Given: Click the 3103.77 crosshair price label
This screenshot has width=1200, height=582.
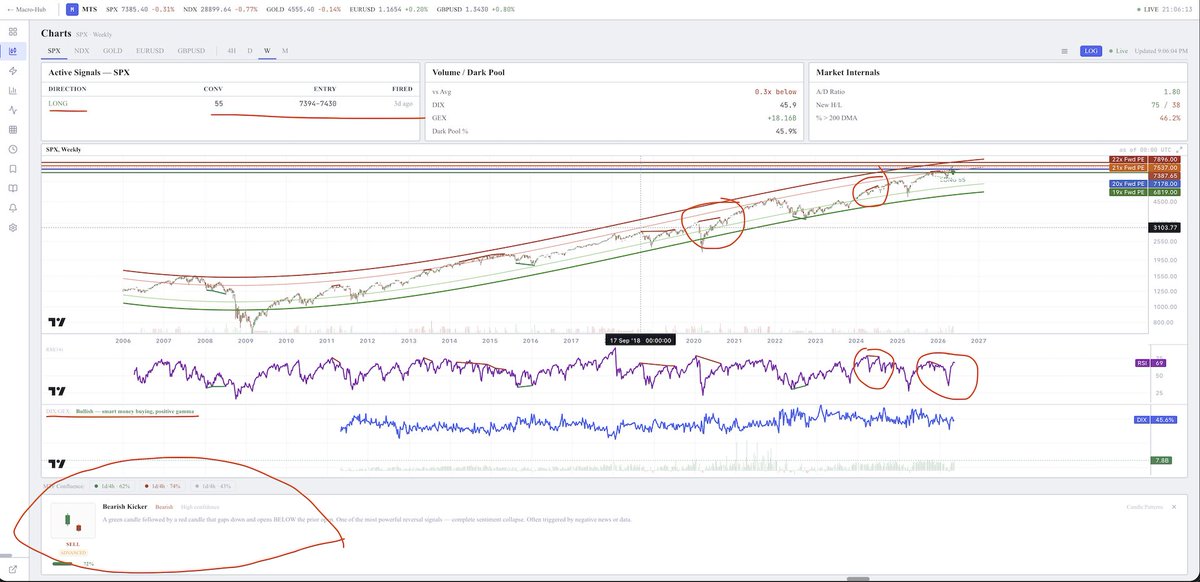Looking at the screenshot, I should [1166, 228].
